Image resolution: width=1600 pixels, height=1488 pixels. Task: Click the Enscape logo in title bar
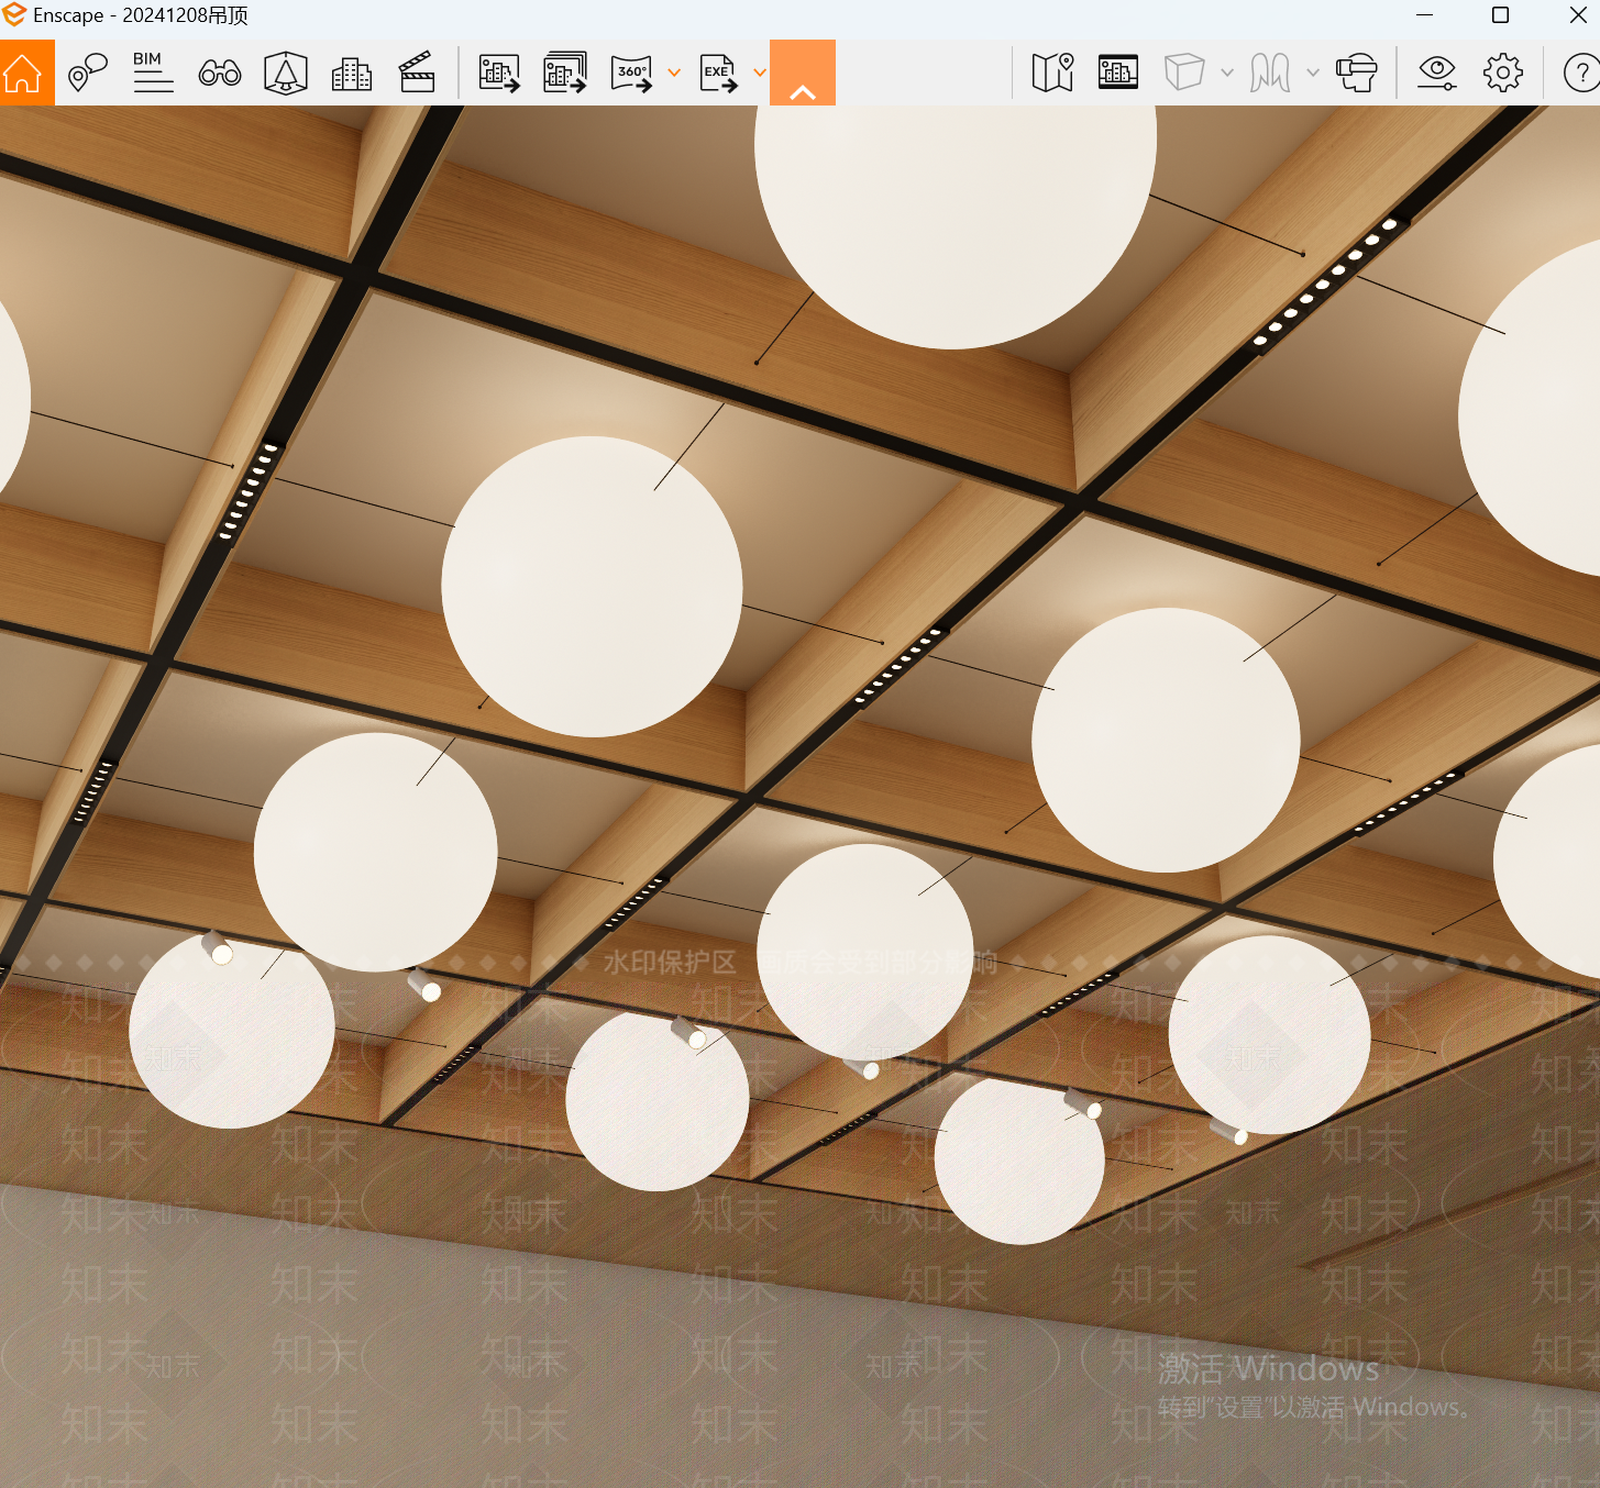[14, 15]
